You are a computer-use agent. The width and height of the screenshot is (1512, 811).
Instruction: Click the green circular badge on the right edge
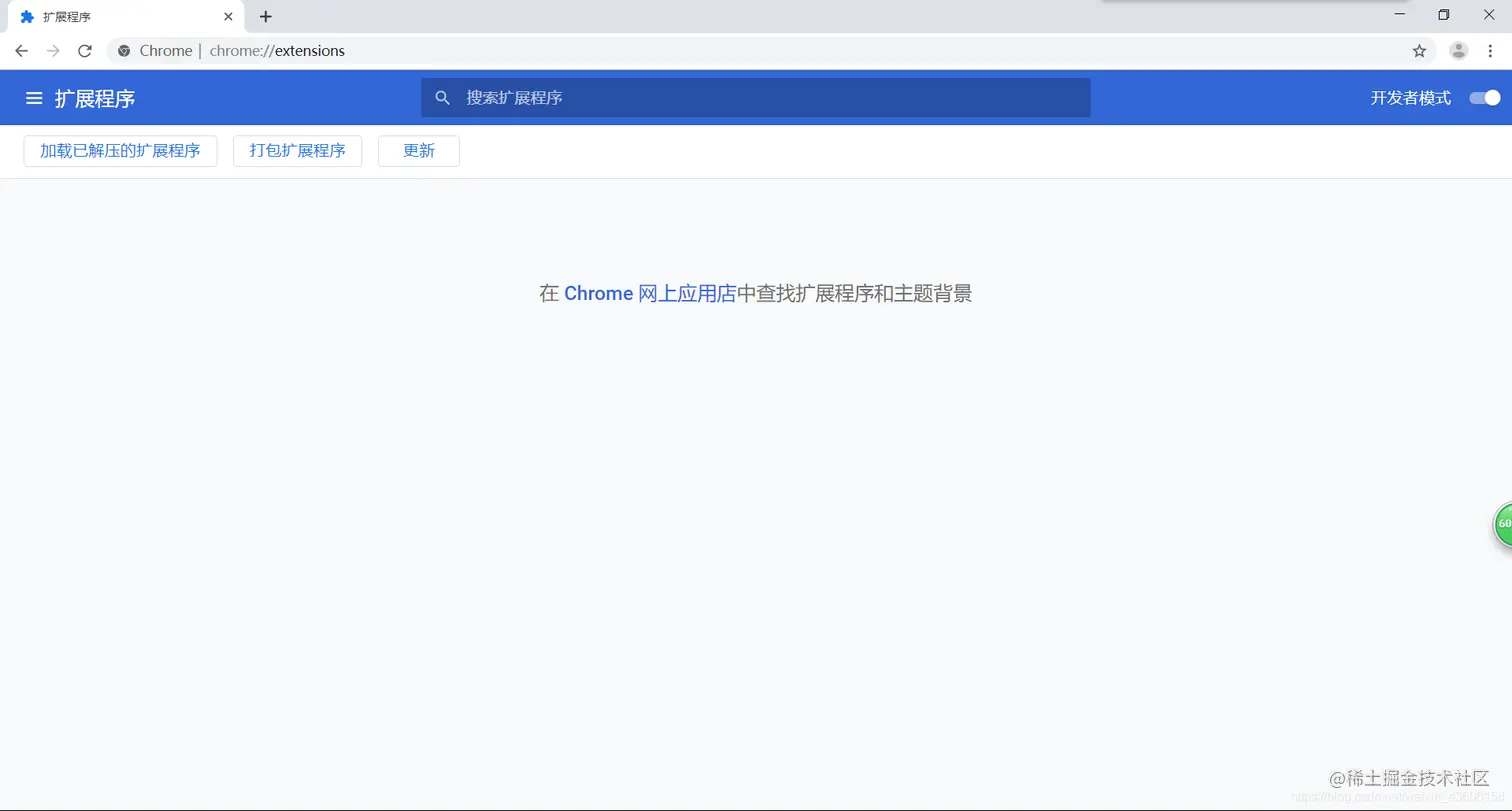(x=1503, y=524)
